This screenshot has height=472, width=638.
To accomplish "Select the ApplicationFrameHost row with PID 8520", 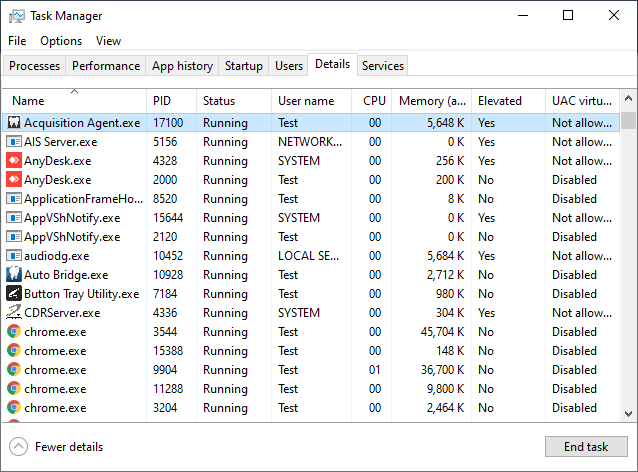I will coord(300,199).
